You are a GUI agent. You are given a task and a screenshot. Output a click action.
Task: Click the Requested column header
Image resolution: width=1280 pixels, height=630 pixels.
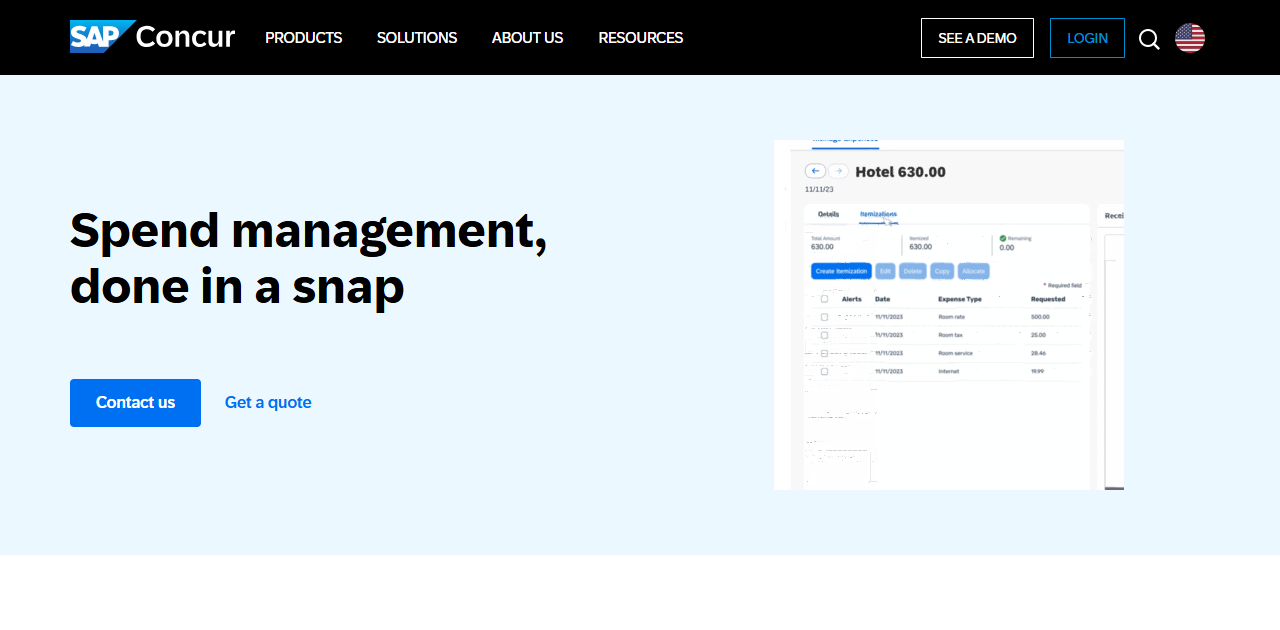[1048, 299]
